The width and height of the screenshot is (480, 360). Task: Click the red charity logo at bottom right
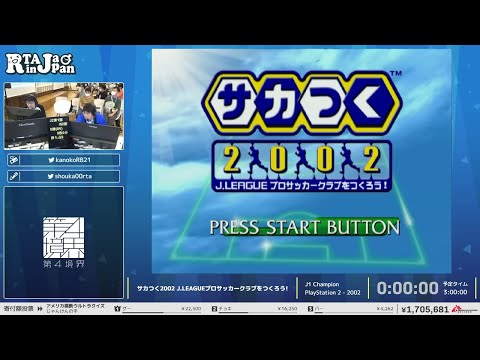(x=465, y=309)
